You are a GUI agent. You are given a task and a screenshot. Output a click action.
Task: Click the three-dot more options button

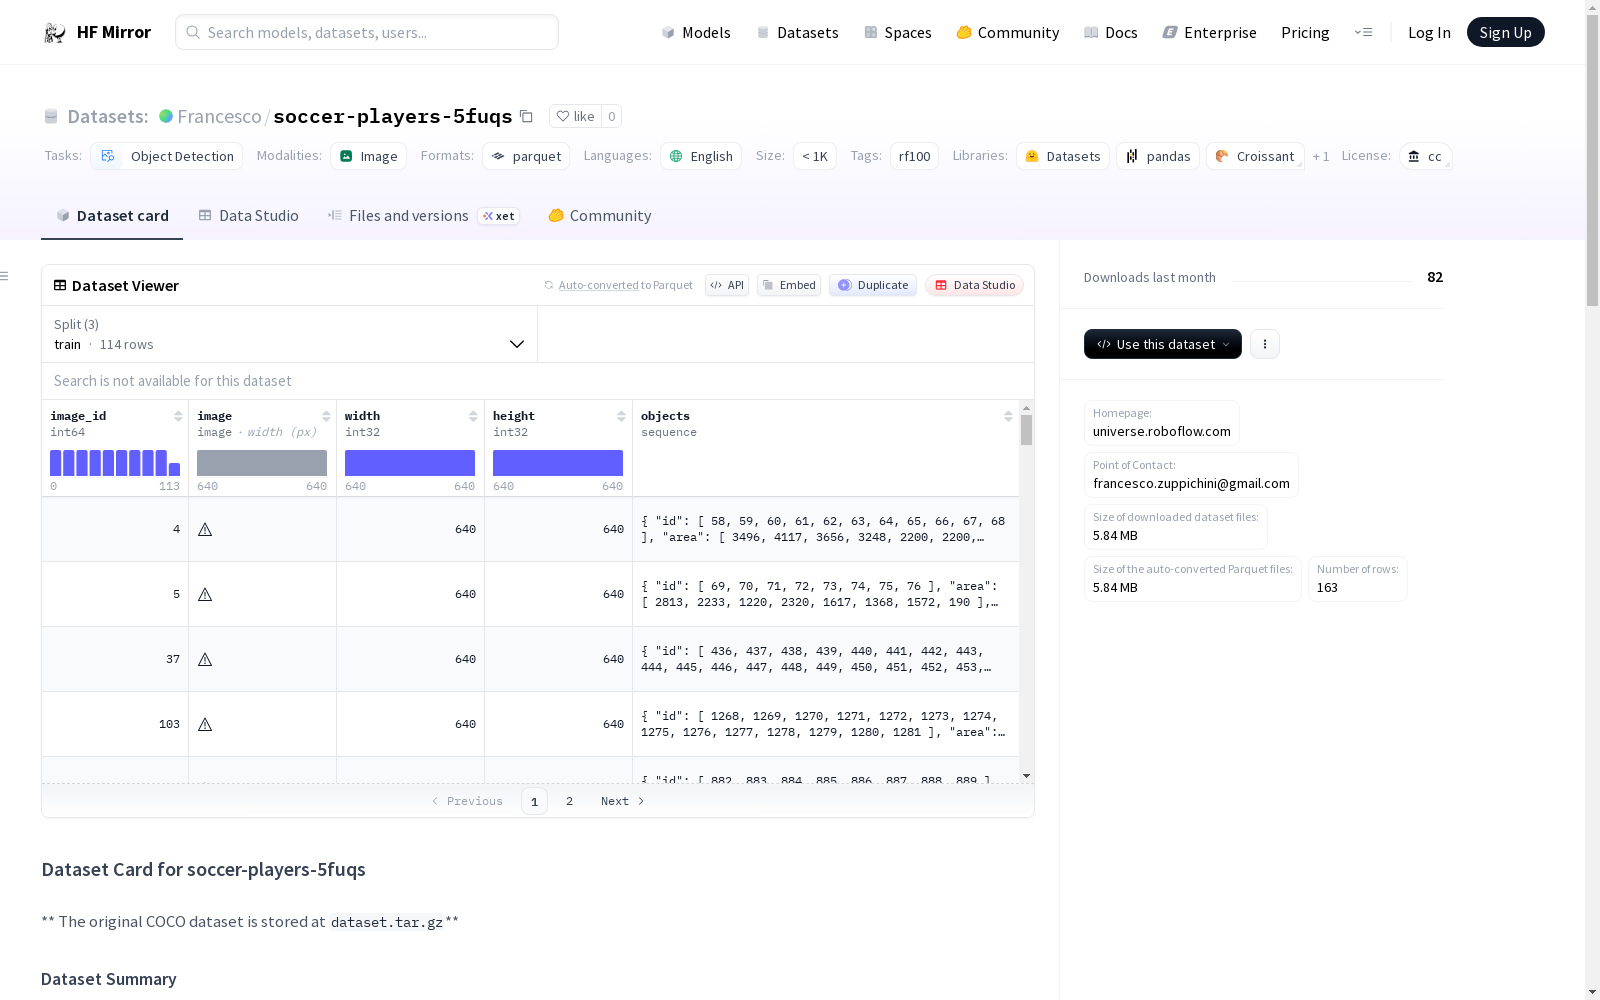click(1265, 344)
